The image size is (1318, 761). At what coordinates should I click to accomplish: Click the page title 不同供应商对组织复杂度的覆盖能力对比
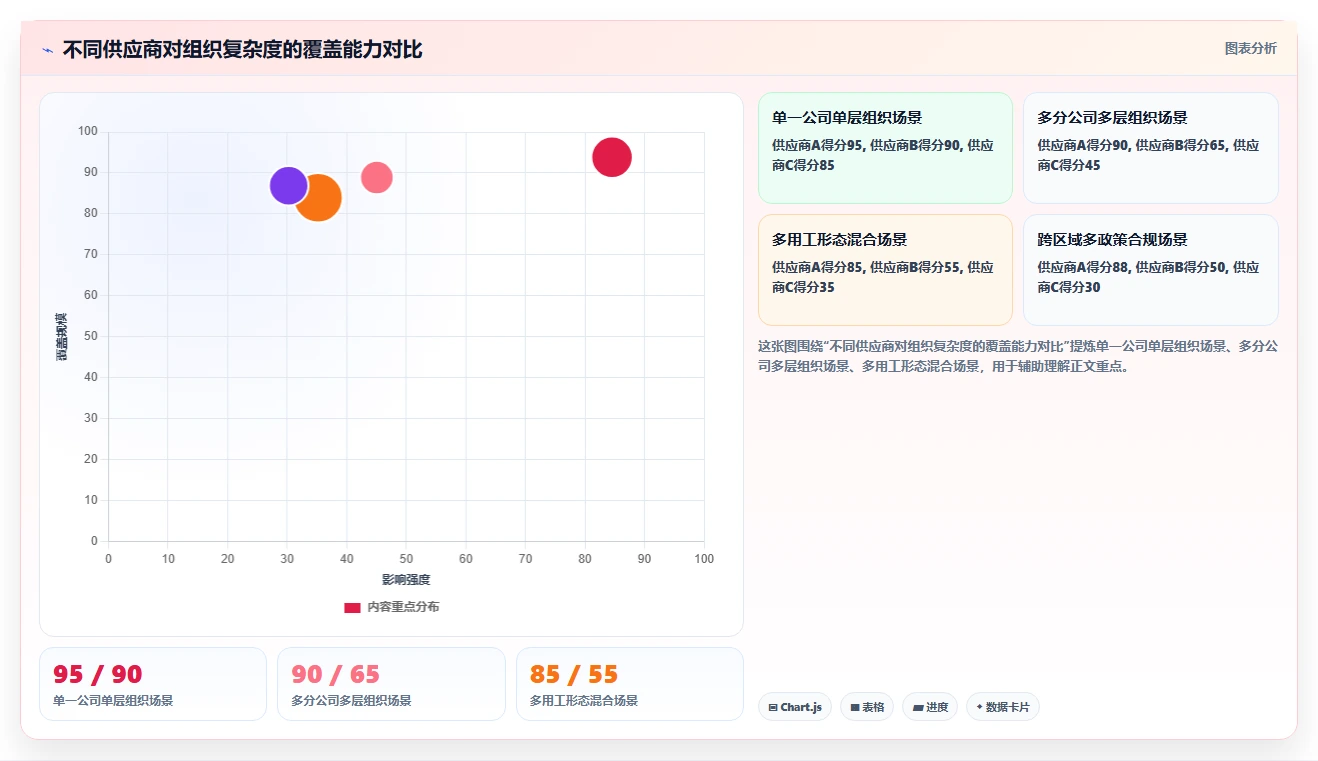(x=243, y=49)
